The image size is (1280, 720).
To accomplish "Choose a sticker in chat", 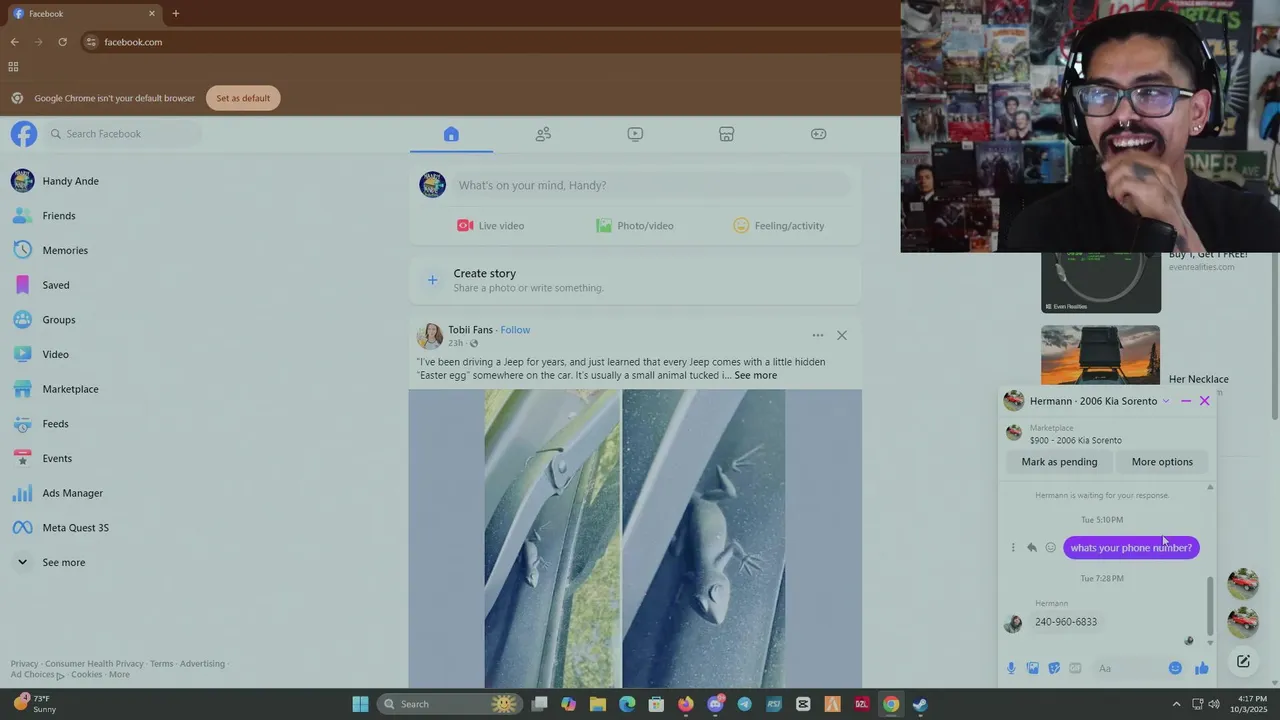I will tap(1054, 668).
